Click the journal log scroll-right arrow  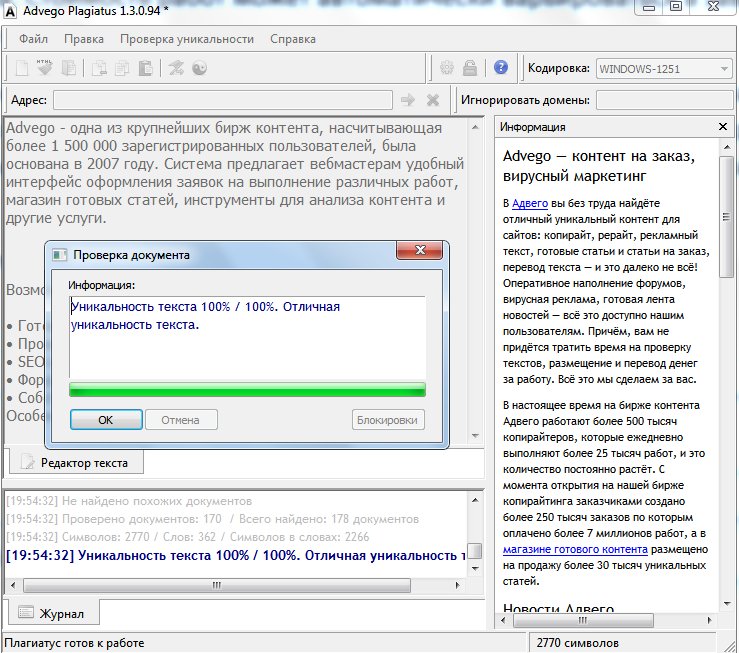pyautogui.click(x=457, y=585)
